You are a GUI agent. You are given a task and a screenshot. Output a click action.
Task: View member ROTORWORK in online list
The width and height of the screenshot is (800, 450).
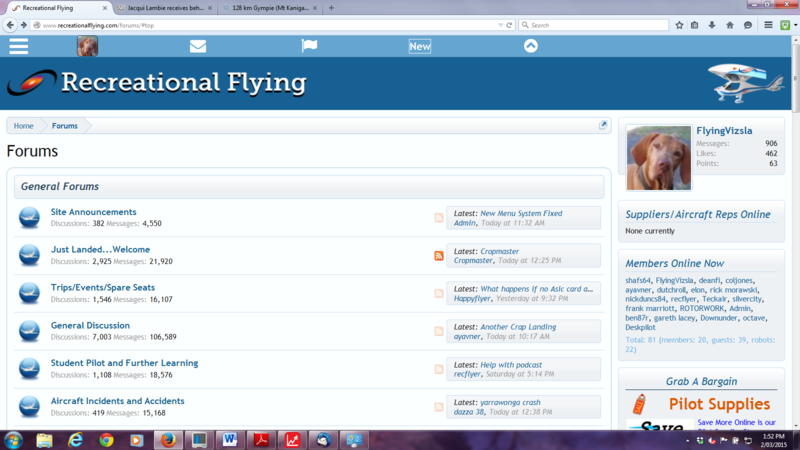click(x=702, y=308)
